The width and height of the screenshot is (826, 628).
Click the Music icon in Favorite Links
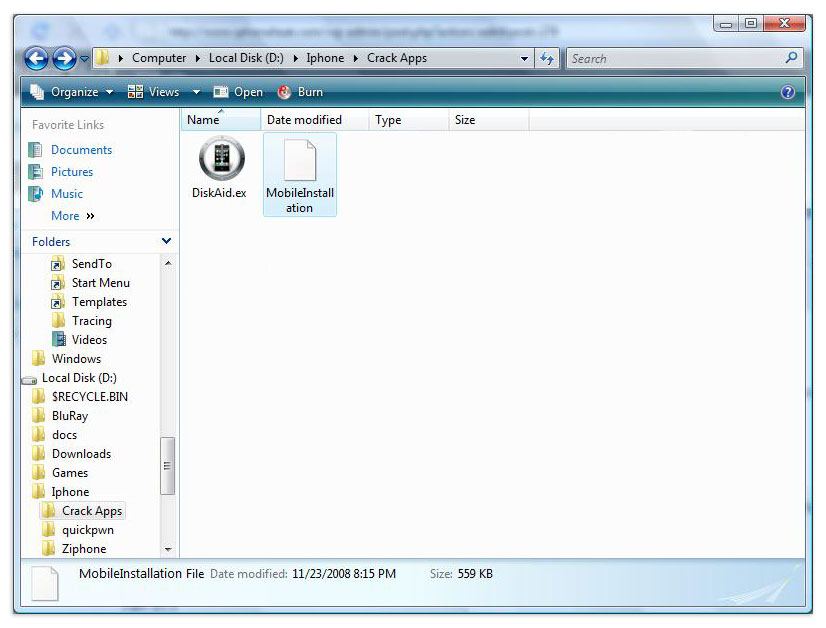[x=36, y=194]
